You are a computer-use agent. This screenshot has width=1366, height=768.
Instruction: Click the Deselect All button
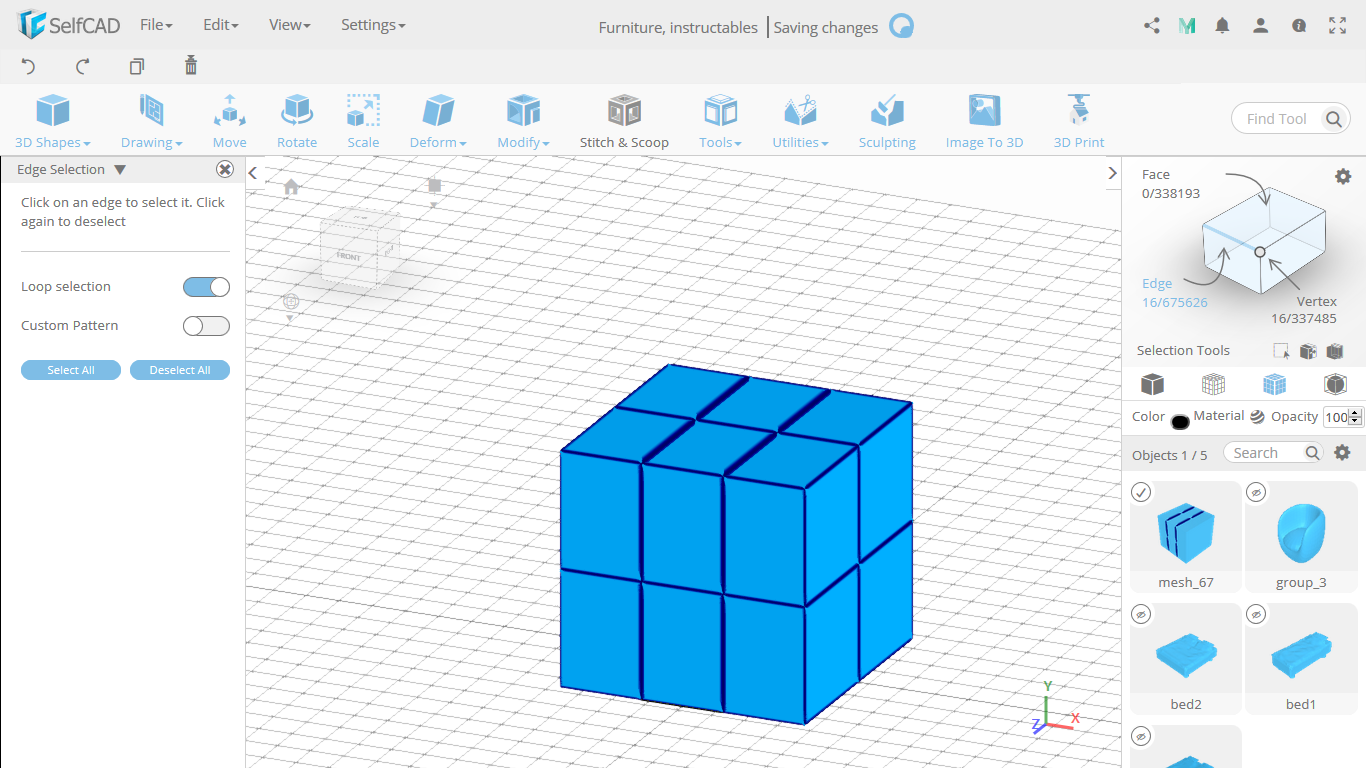pos(180,370)
